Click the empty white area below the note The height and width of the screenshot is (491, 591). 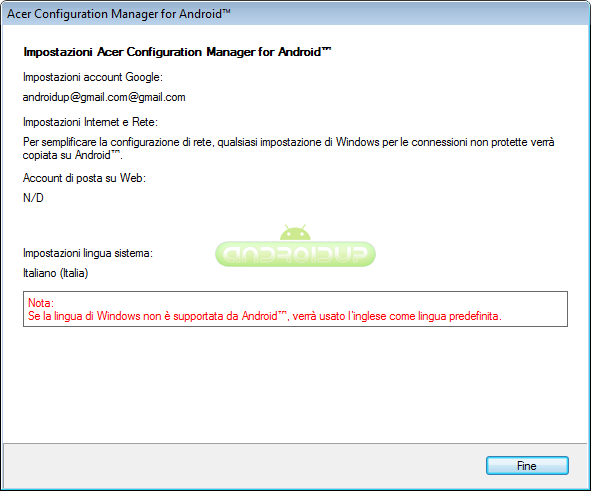coord(295,384)
